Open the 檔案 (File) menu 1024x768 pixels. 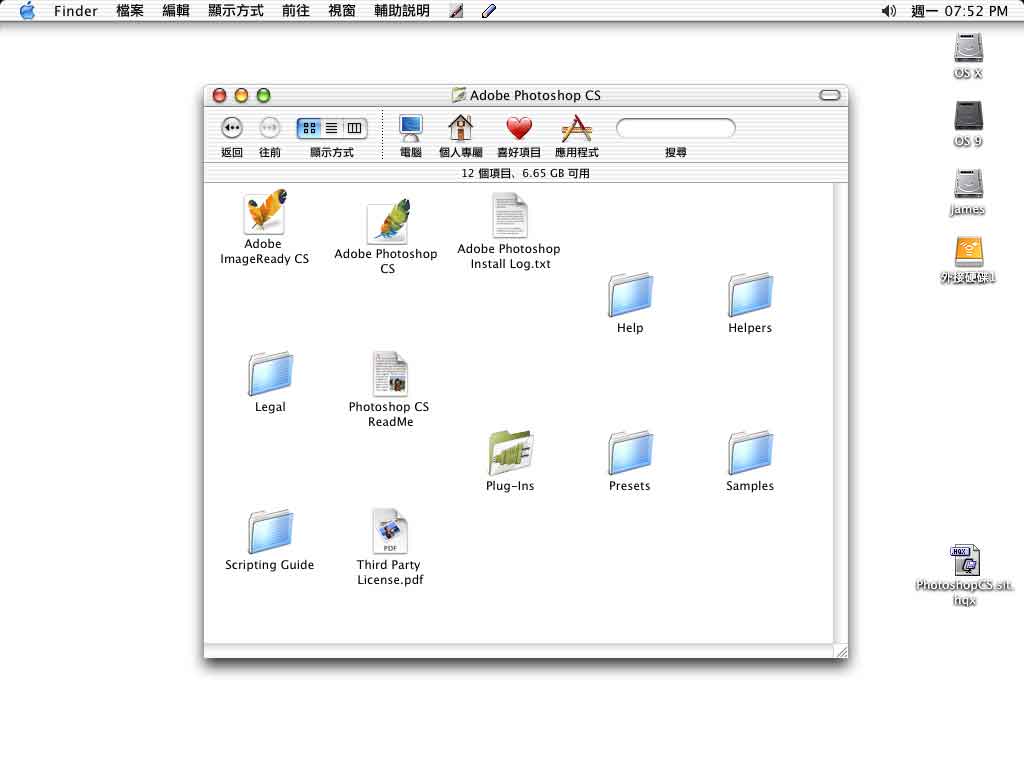(130, 10)
